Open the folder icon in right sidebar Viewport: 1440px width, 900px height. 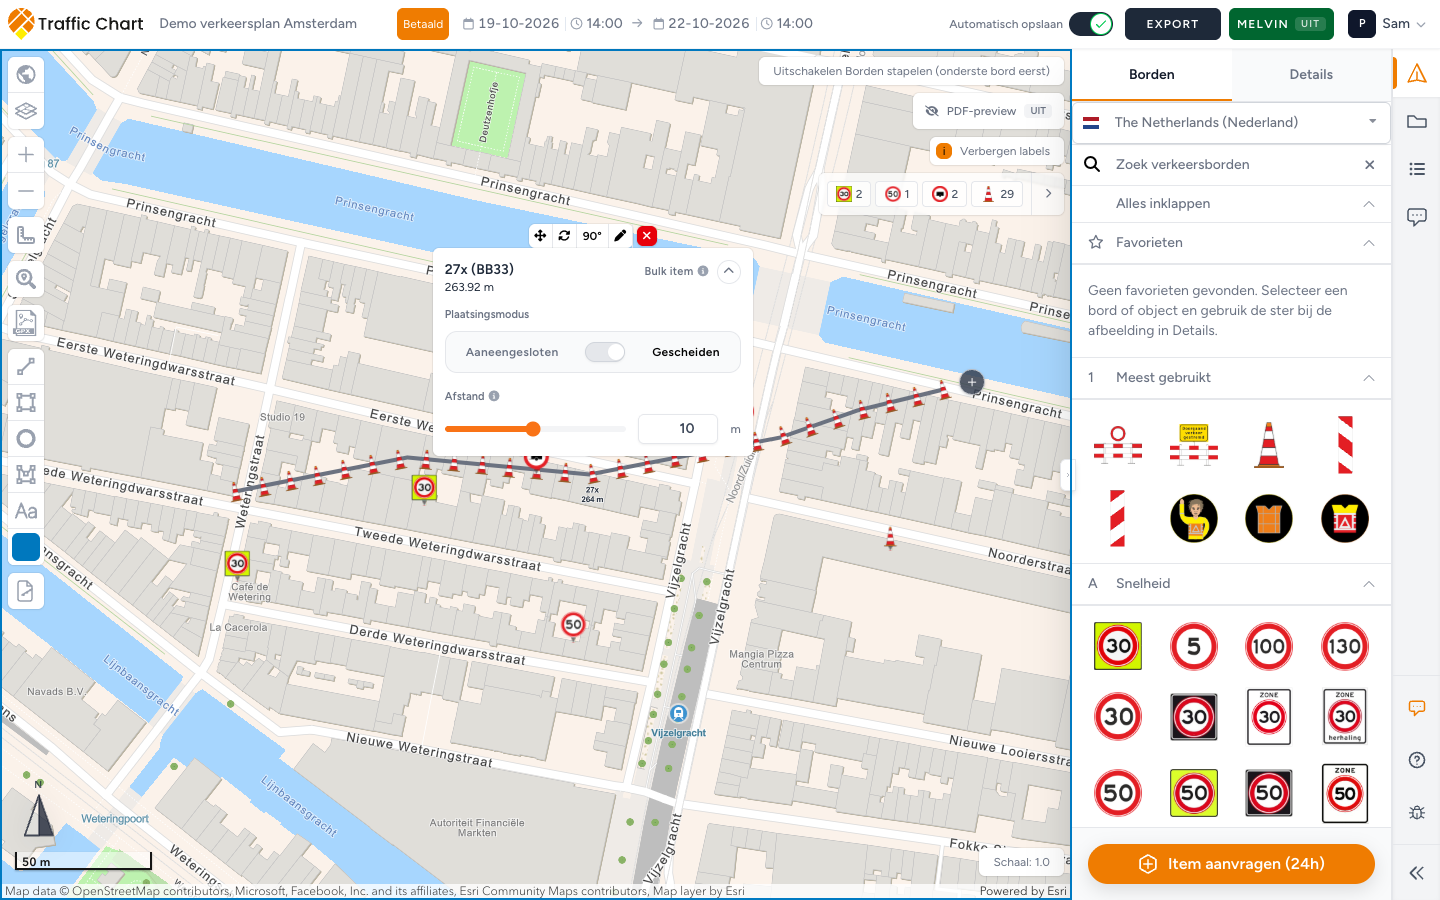point(1417,122)
